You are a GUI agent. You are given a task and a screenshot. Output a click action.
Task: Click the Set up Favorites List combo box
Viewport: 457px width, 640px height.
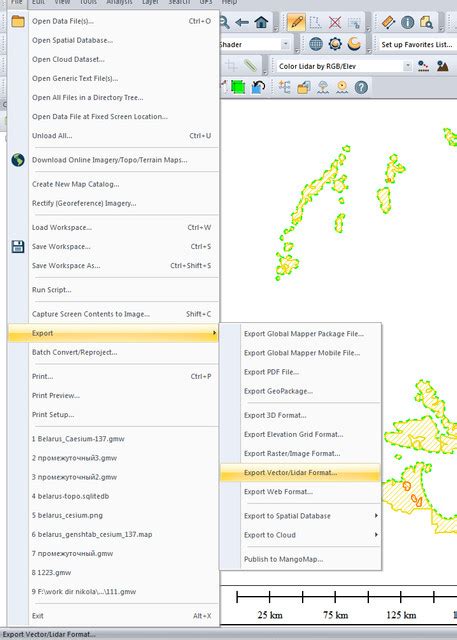(x=416, y=44)
